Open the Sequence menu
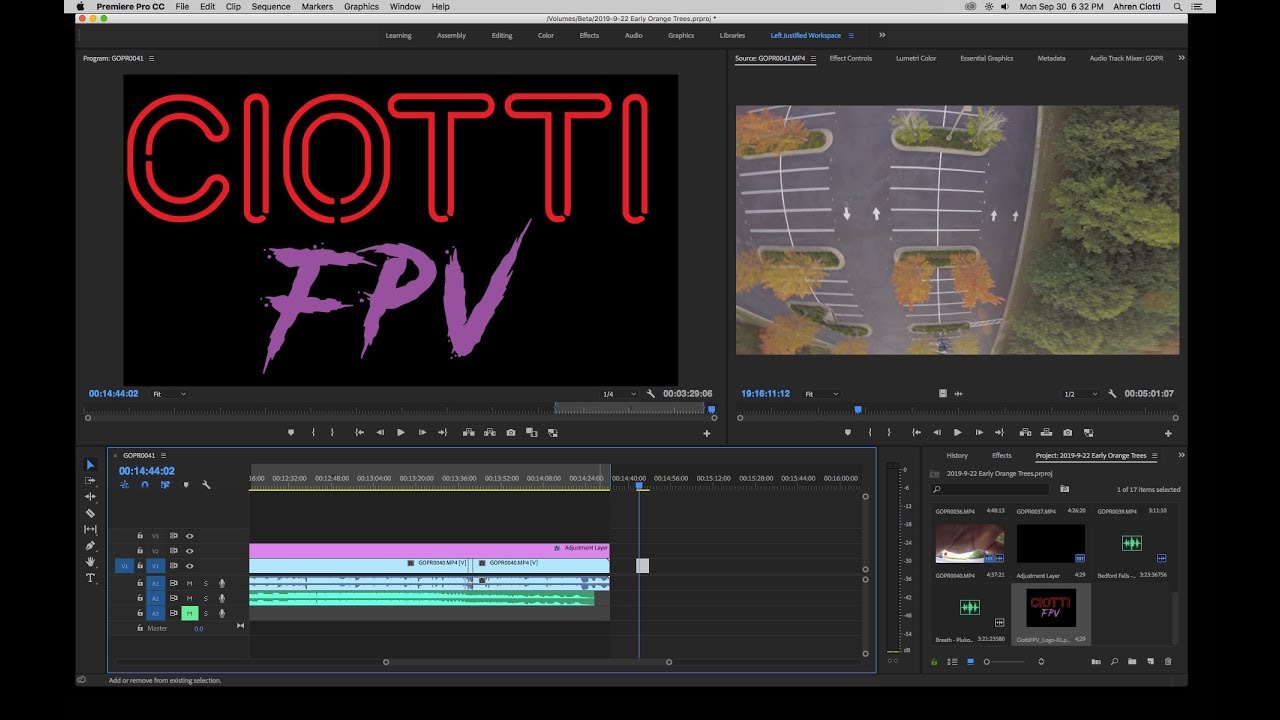Image resolution: width=1280 pixels, height=720 pixels. click(271, 7)
